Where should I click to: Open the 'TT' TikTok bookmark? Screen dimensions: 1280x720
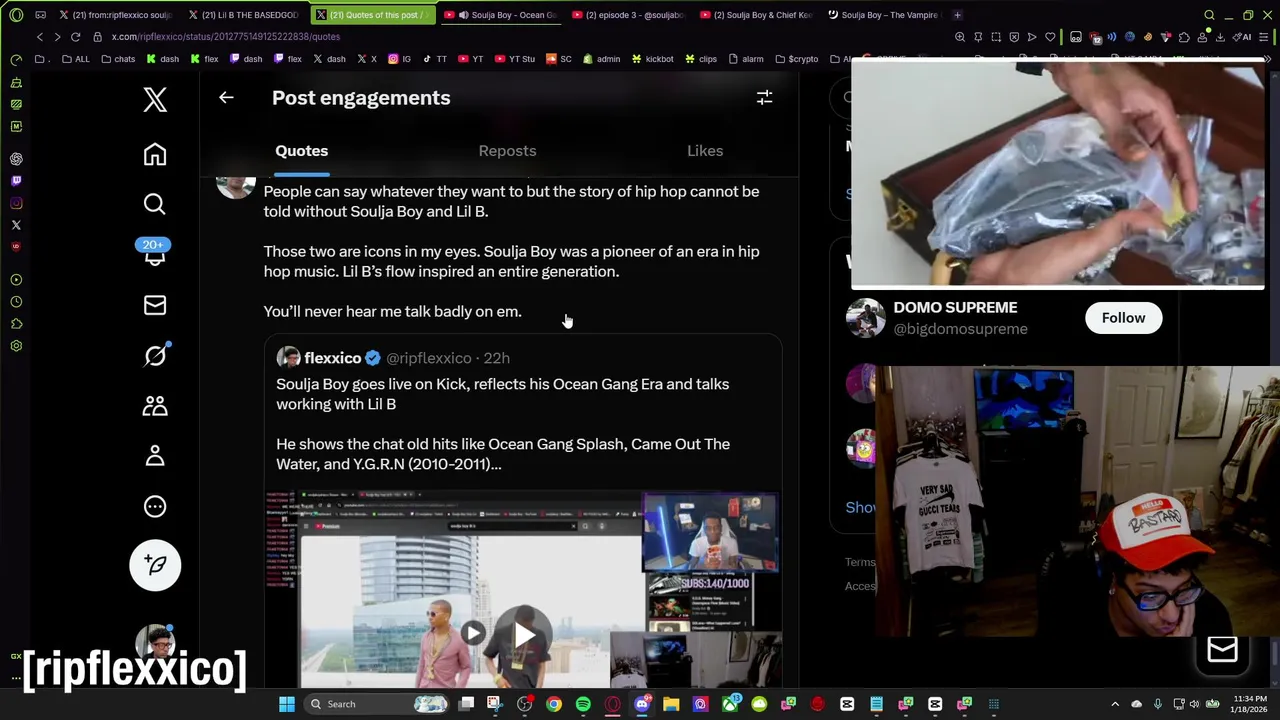coord(433,59)
